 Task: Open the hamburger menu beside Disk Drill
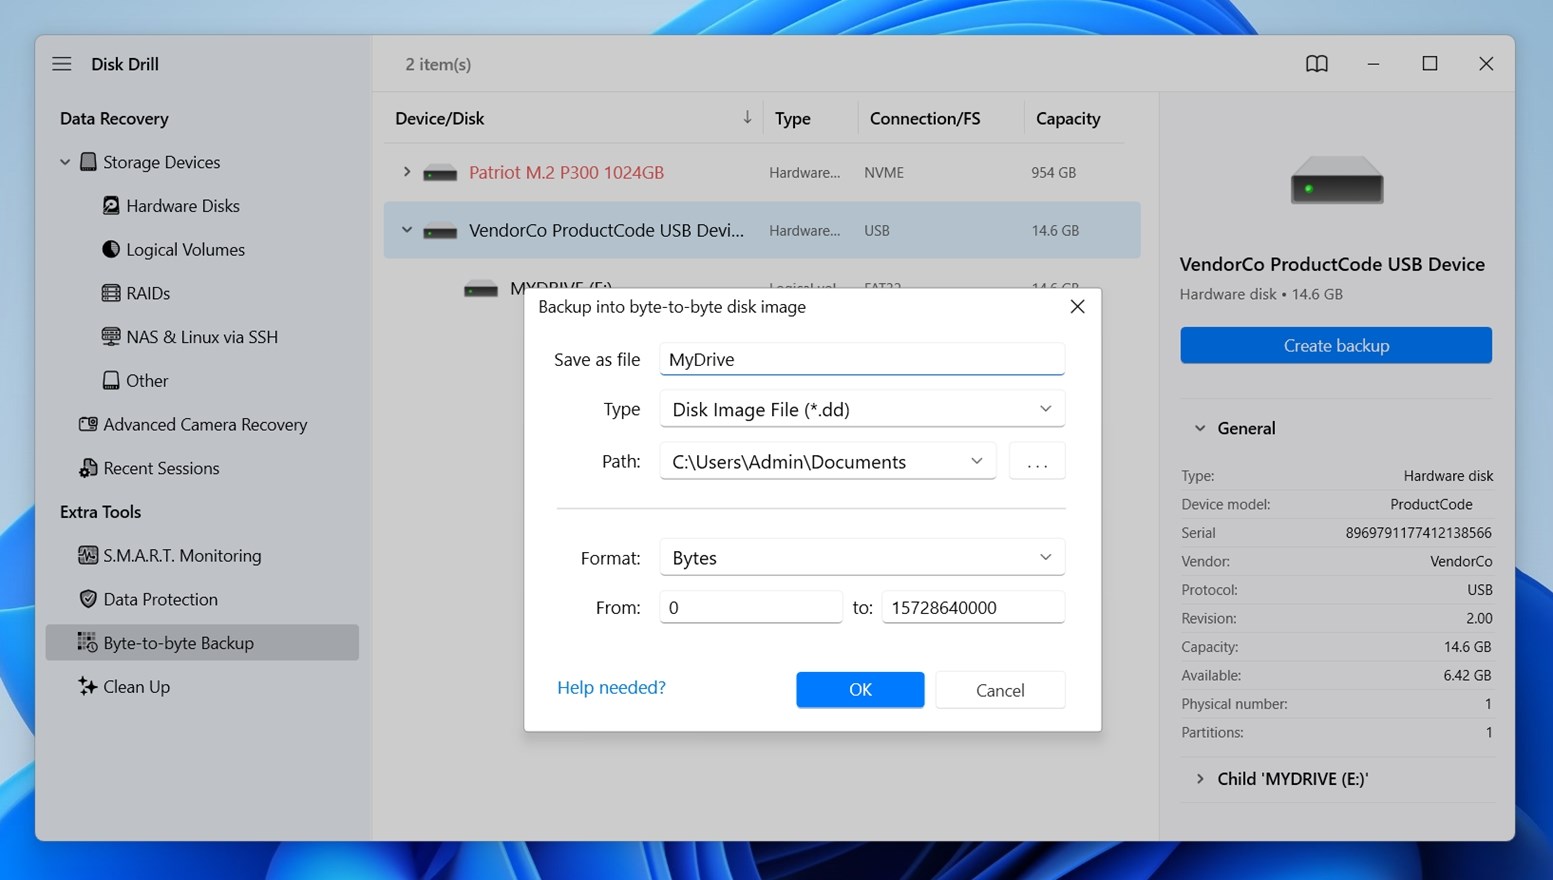62,64
